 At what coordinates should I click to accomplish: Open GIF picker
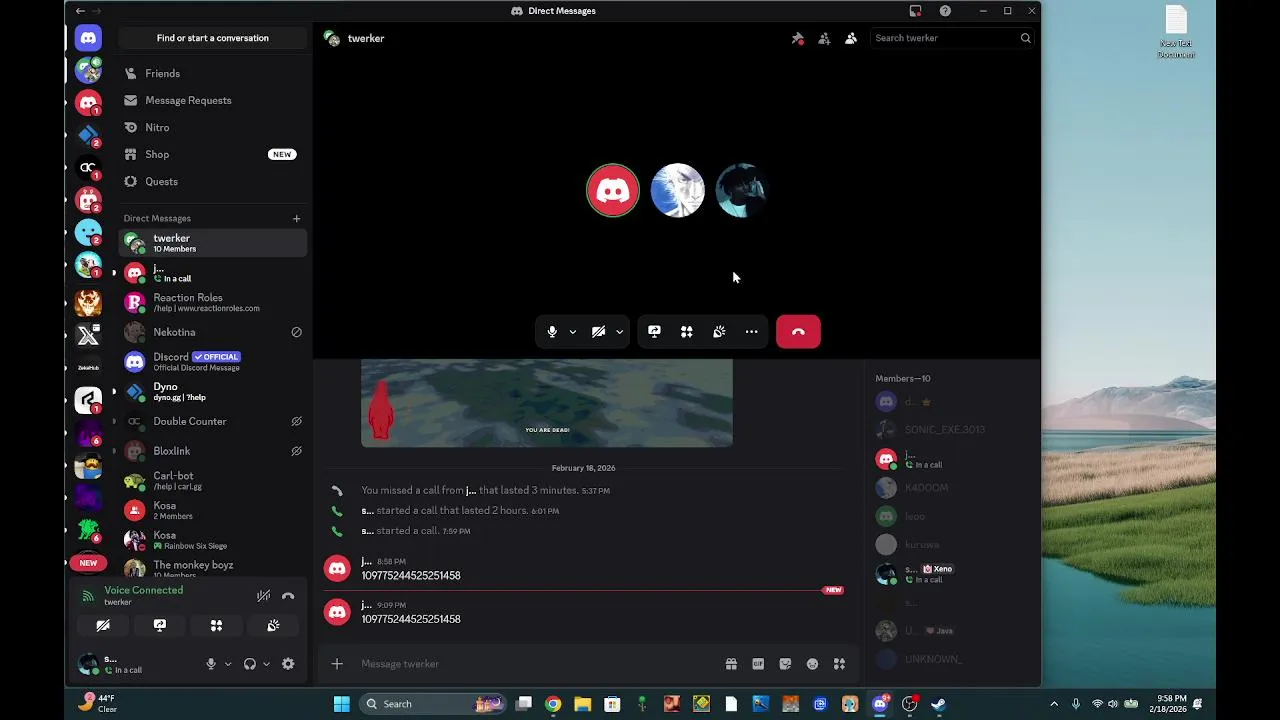(758, 664)
